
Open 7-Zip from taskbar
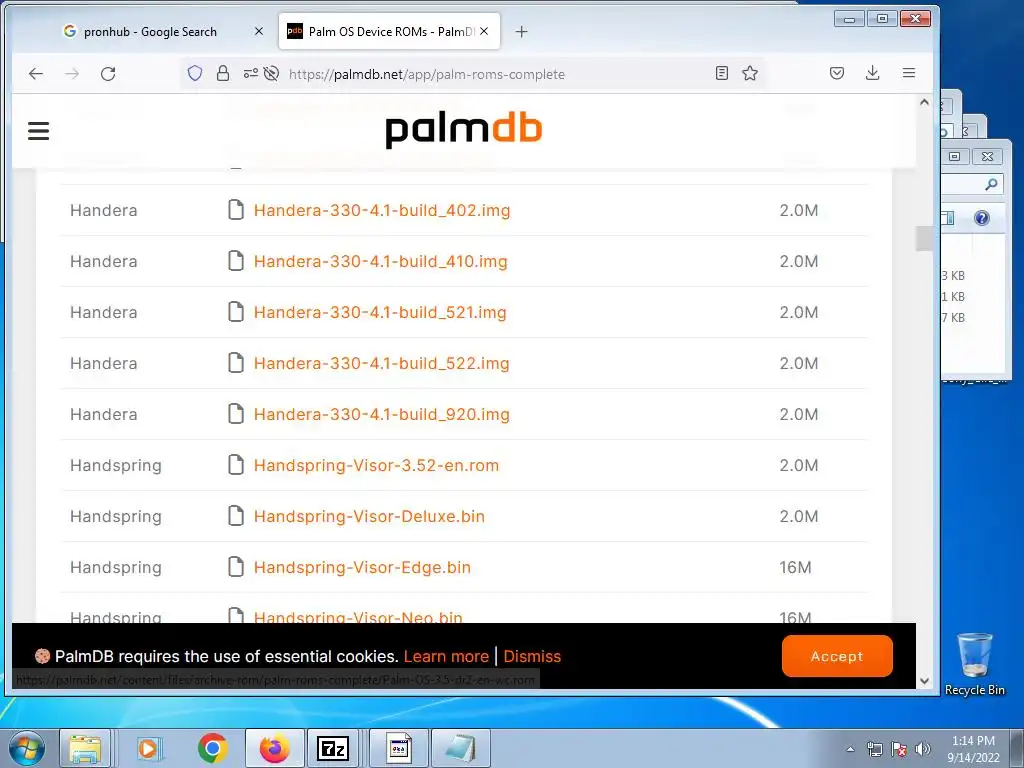[x=333, y=748]
